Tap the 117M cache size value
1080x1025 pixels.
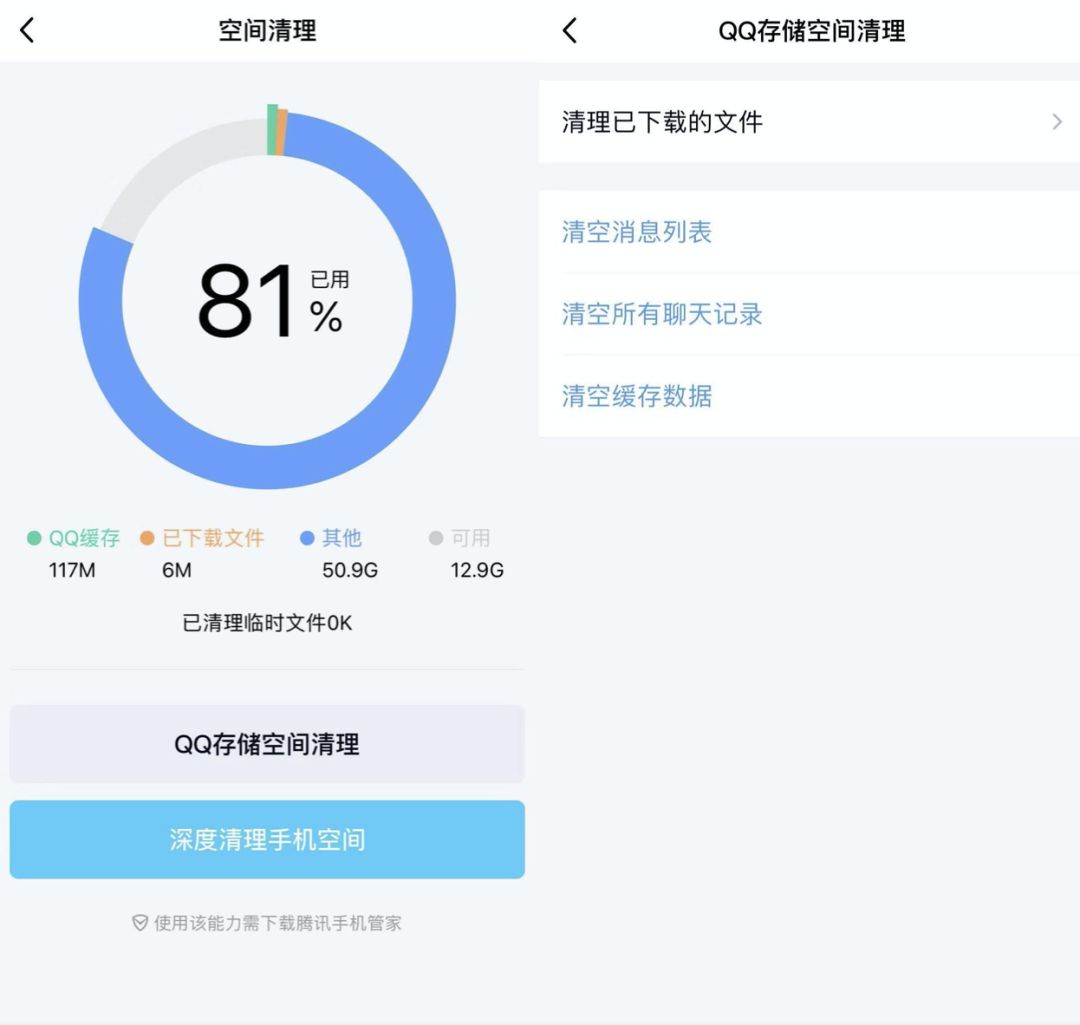pyautogui.click(x=72, y=570)
